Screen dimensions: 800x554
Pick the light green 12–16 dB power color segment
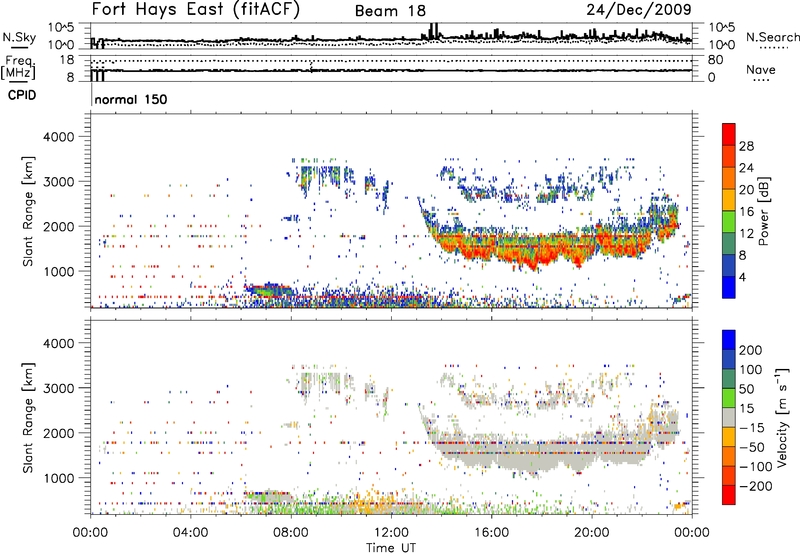[x=729, y=221]
